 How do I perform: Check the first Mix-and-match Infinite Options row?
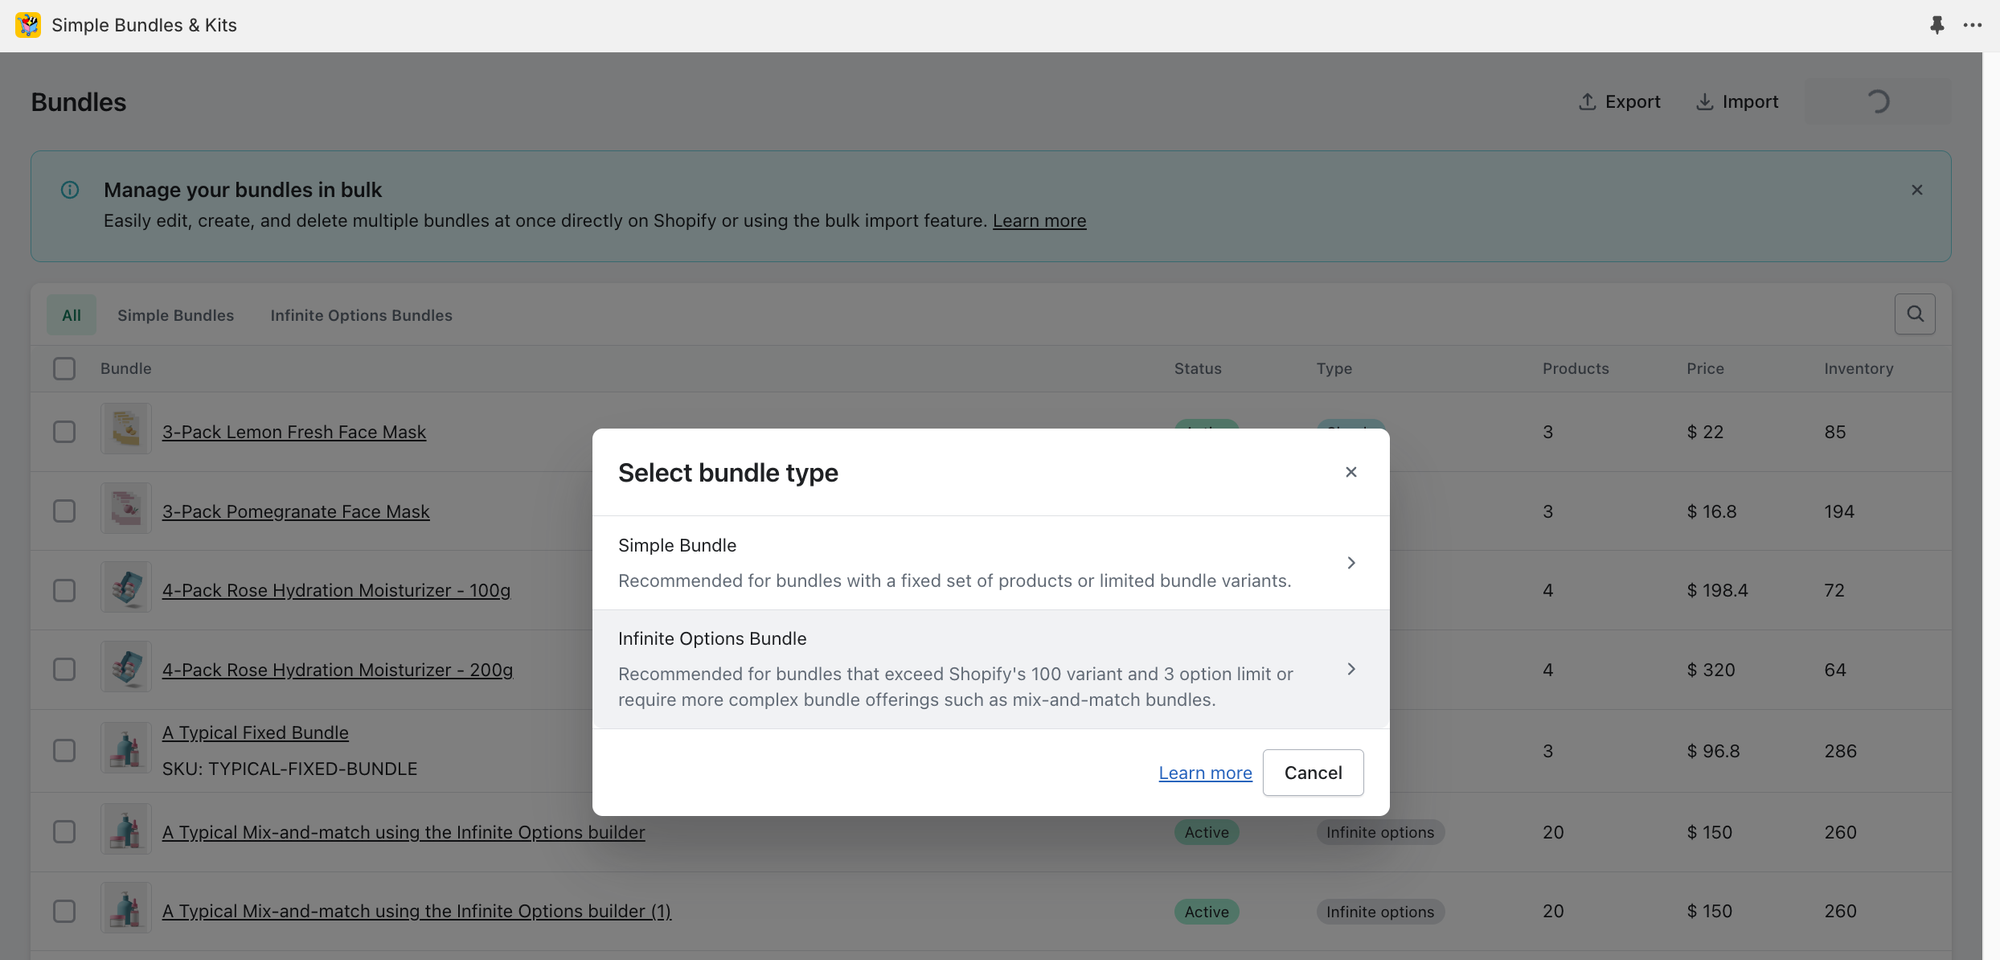[x=64, y=832]
